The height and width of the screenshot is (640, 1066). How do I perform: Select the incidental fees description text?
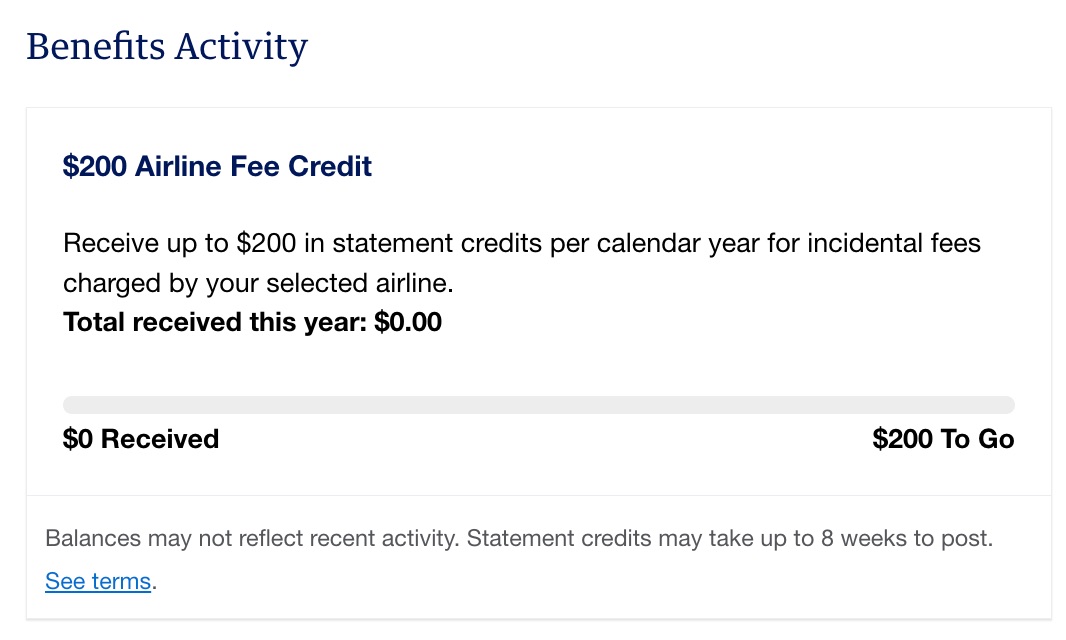(520, 262)
